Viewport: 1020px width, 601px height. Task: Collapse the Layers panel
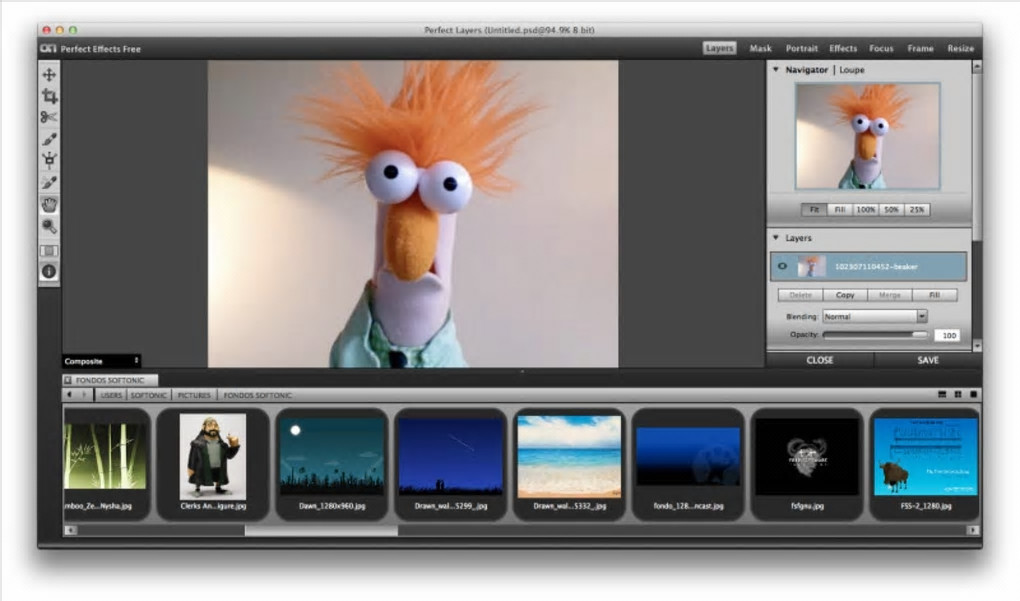pos(775,238)
